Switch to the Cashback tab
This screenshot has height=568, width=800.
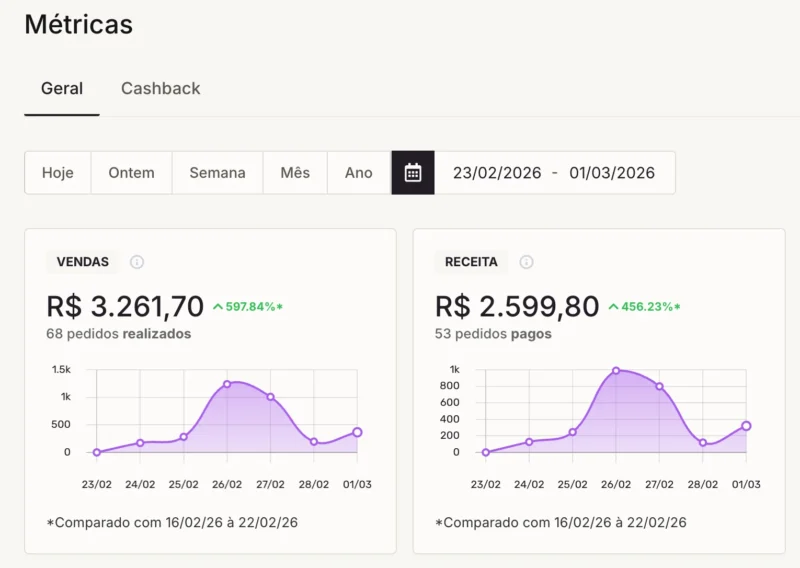pos(161,88)
